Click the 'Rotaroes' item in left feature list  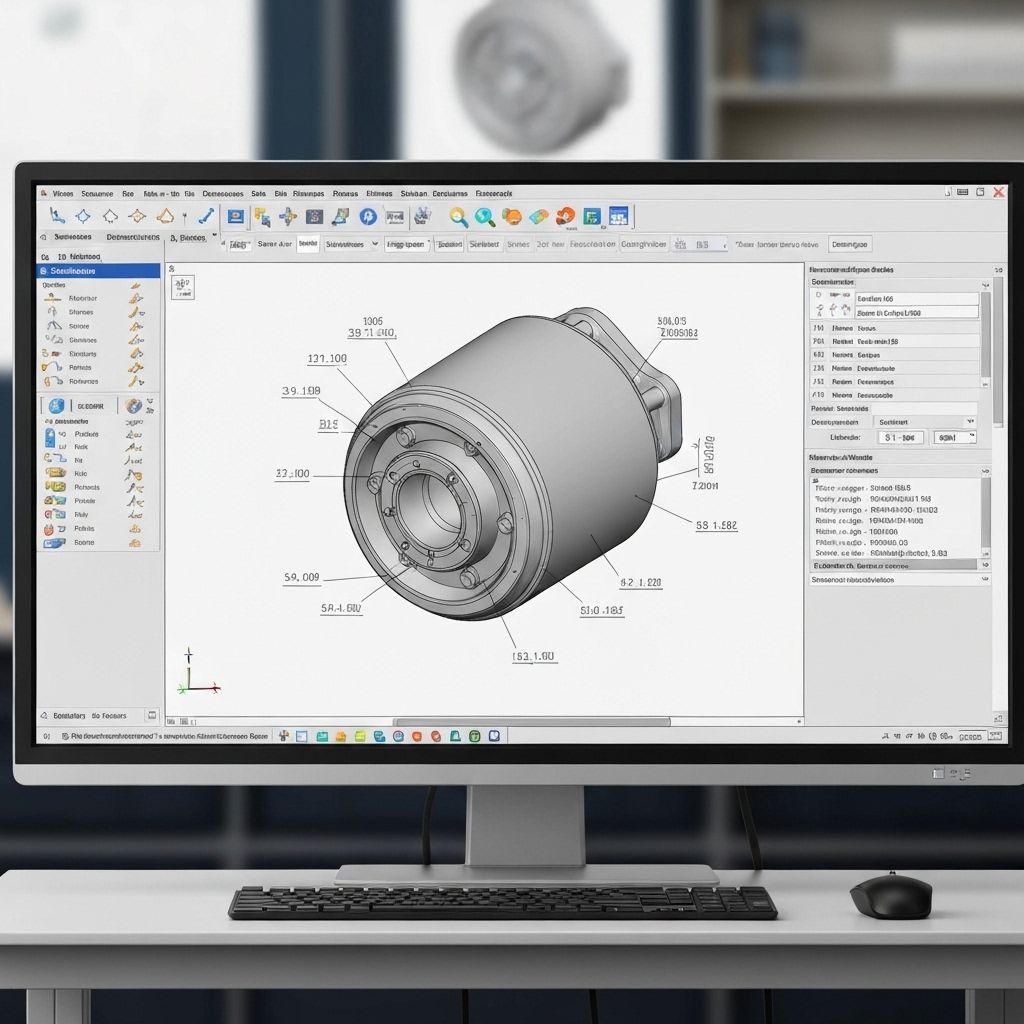coord(83,381)
